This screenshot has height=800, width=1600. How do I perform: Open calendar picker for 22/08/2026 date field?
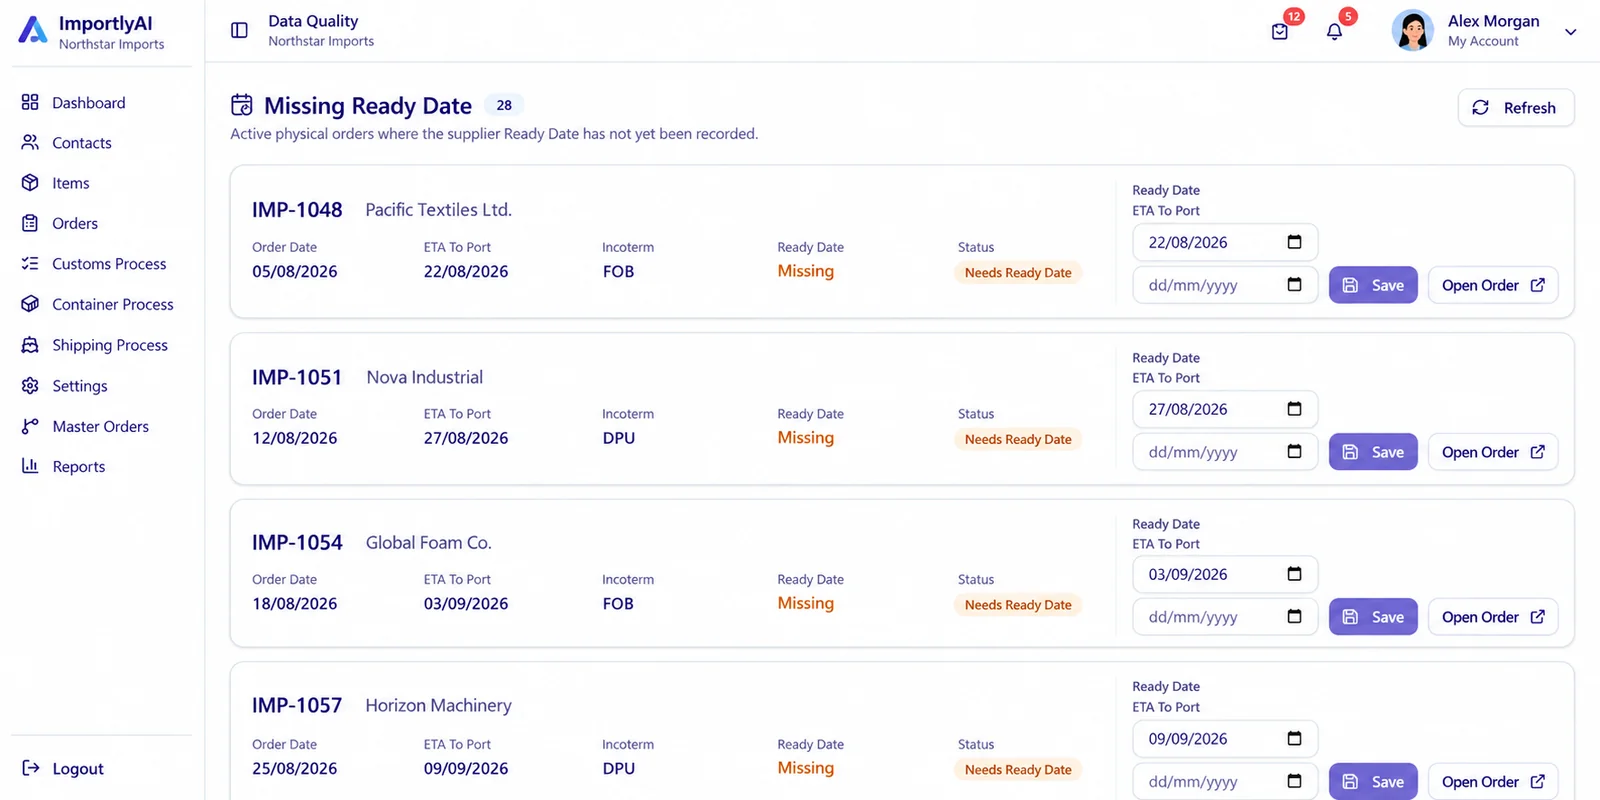(x=1294, y=242)
